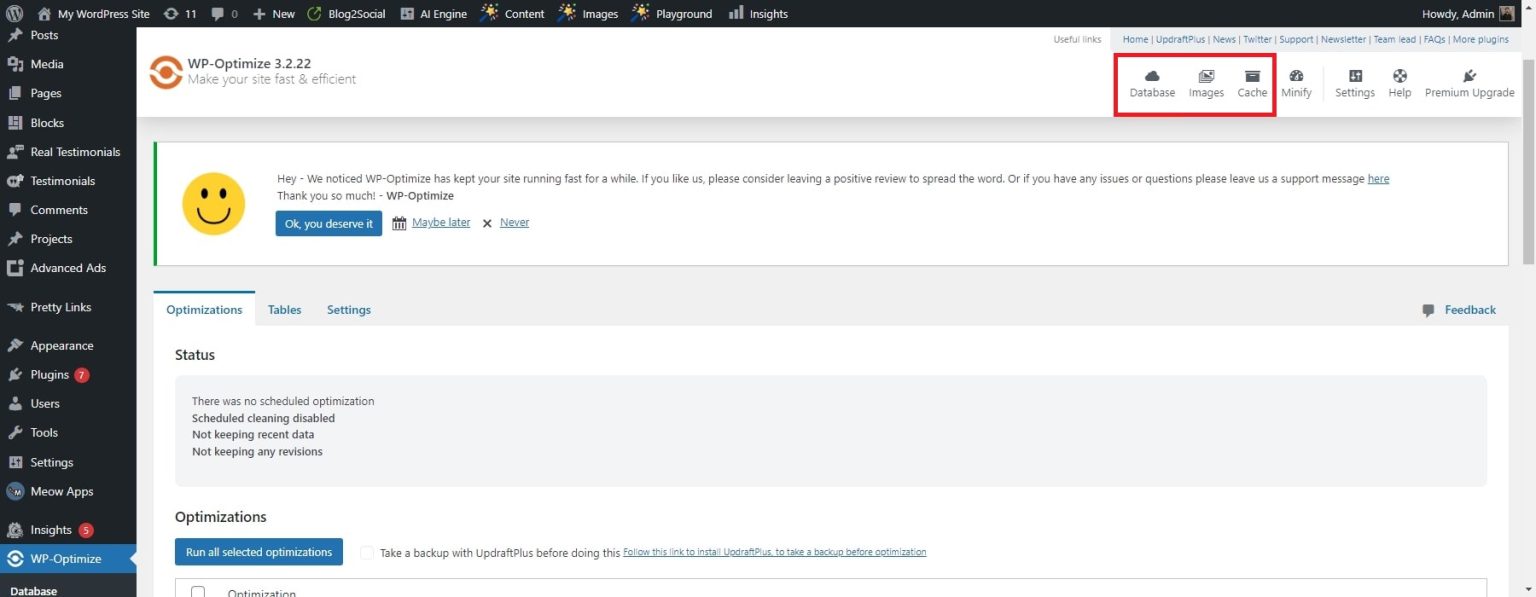The image size is (1536, 597).
Task: Click Run all selected optimizations
Action: point(258,551)
